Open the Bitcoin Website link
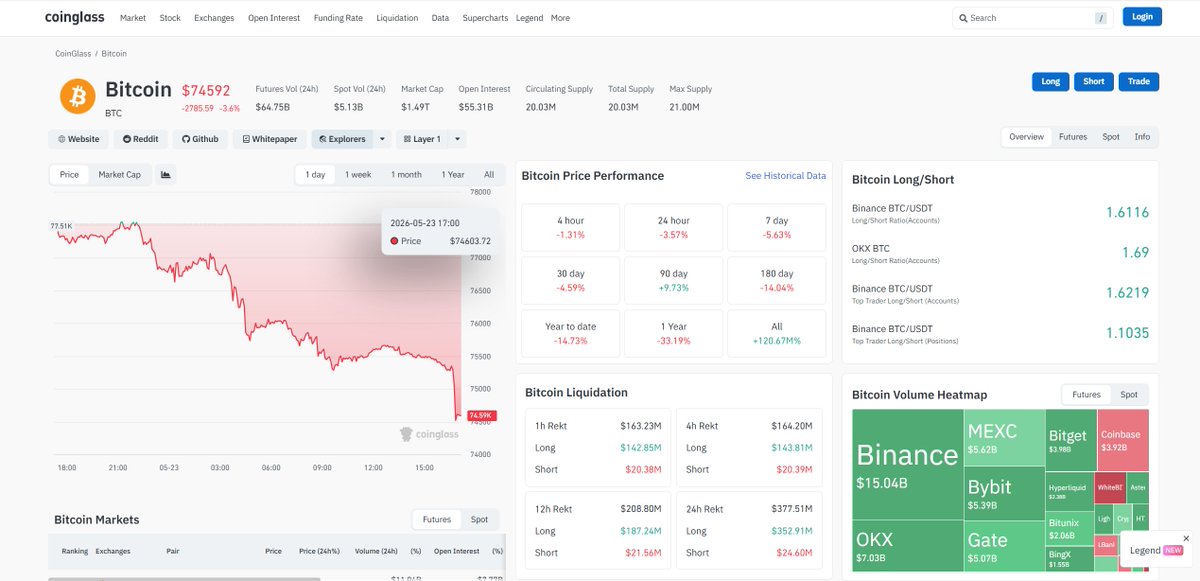This screenshot has width=1200, height=581. (x=79, y=139)
